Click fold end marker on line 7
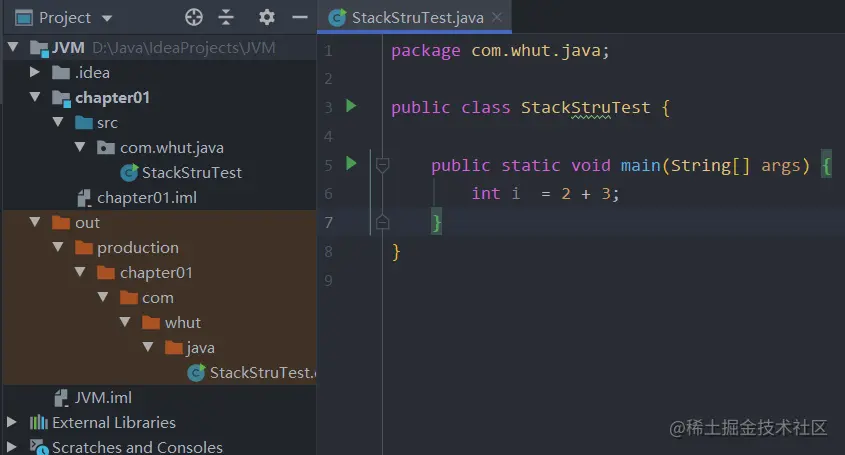 coord(382,222)
